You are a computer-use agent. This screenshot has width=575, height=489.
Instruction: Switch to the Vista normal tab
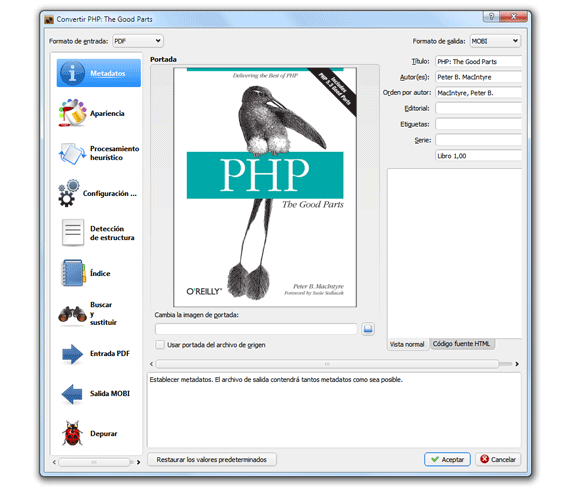pos(407,344)
